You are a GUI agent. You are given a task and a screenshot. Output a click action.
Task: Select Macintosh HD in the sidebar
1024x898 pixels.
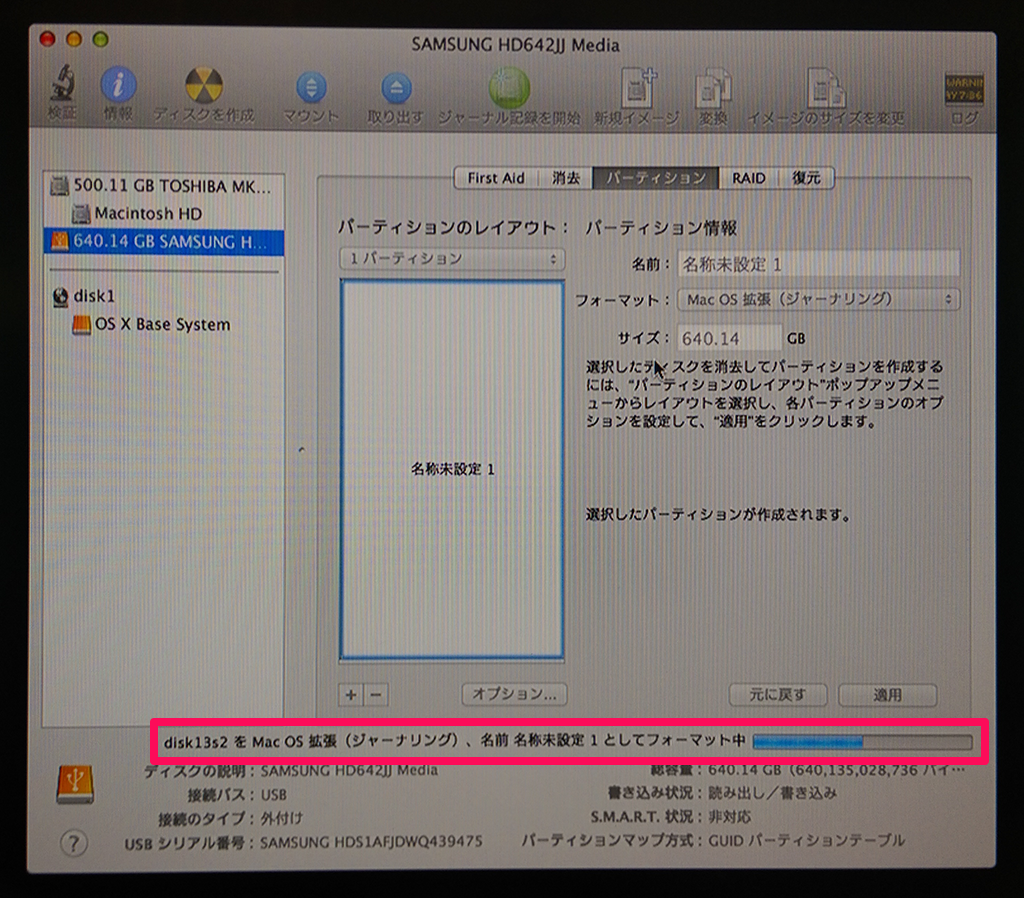tap(148, 214)
